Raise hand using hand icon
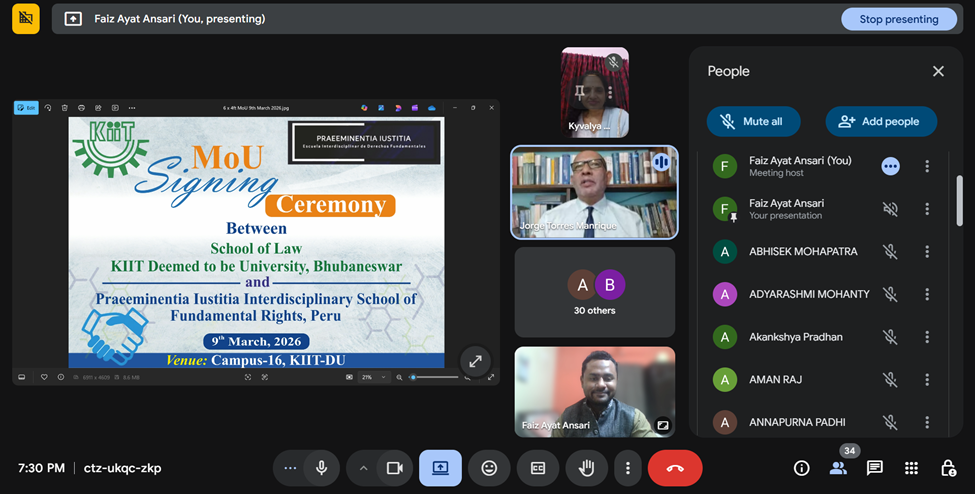The height and width of the screenshot is (494, 975). point(586,468)
